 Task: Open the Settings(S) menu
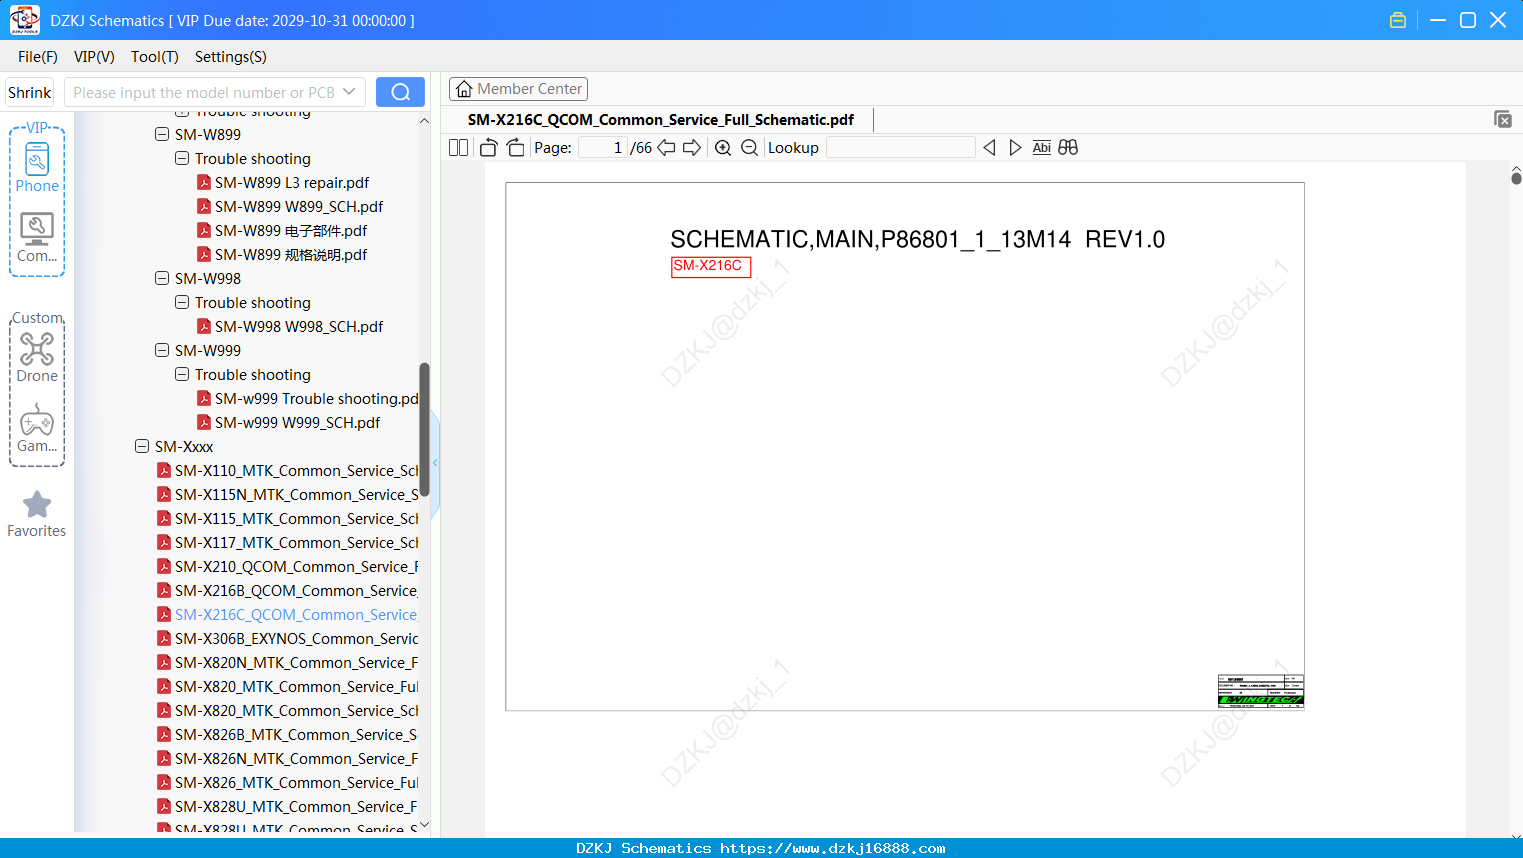(x=231, y=57)
